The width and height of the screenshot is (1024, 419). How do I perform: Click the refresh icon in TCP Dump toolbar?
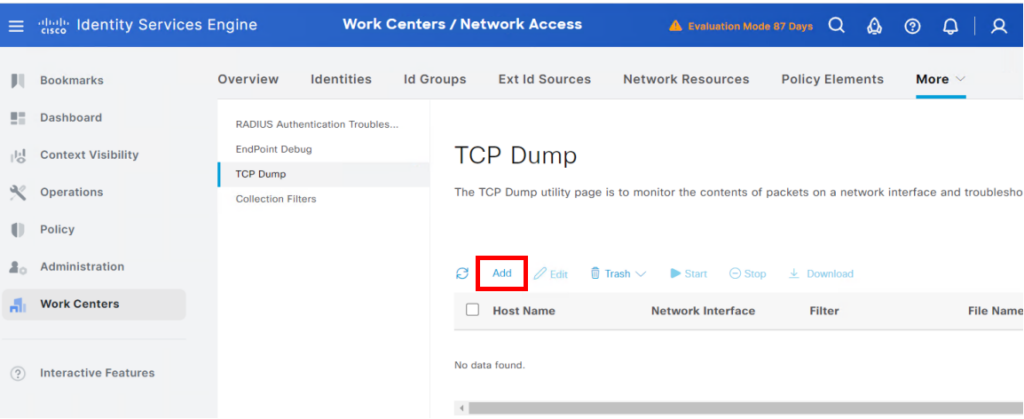[461, 273]
